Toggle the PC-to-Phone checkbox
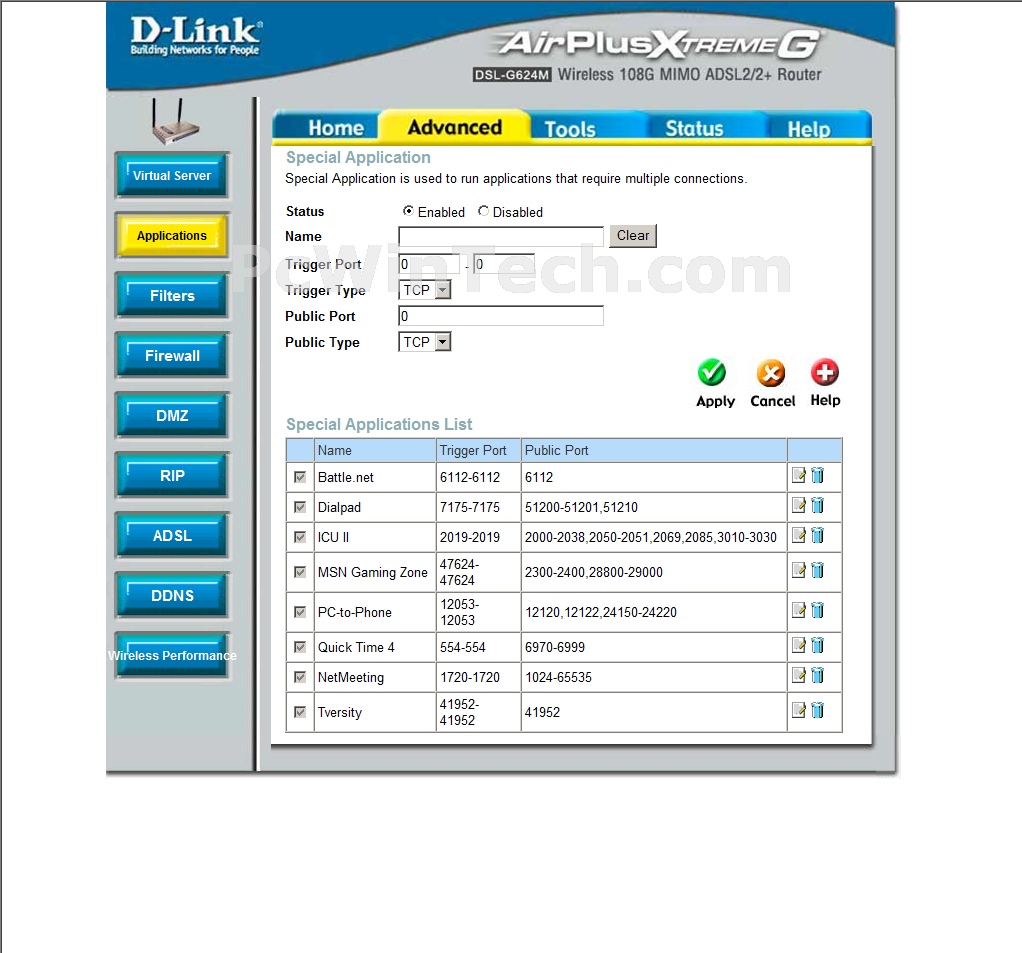 [x=300, y=612]
